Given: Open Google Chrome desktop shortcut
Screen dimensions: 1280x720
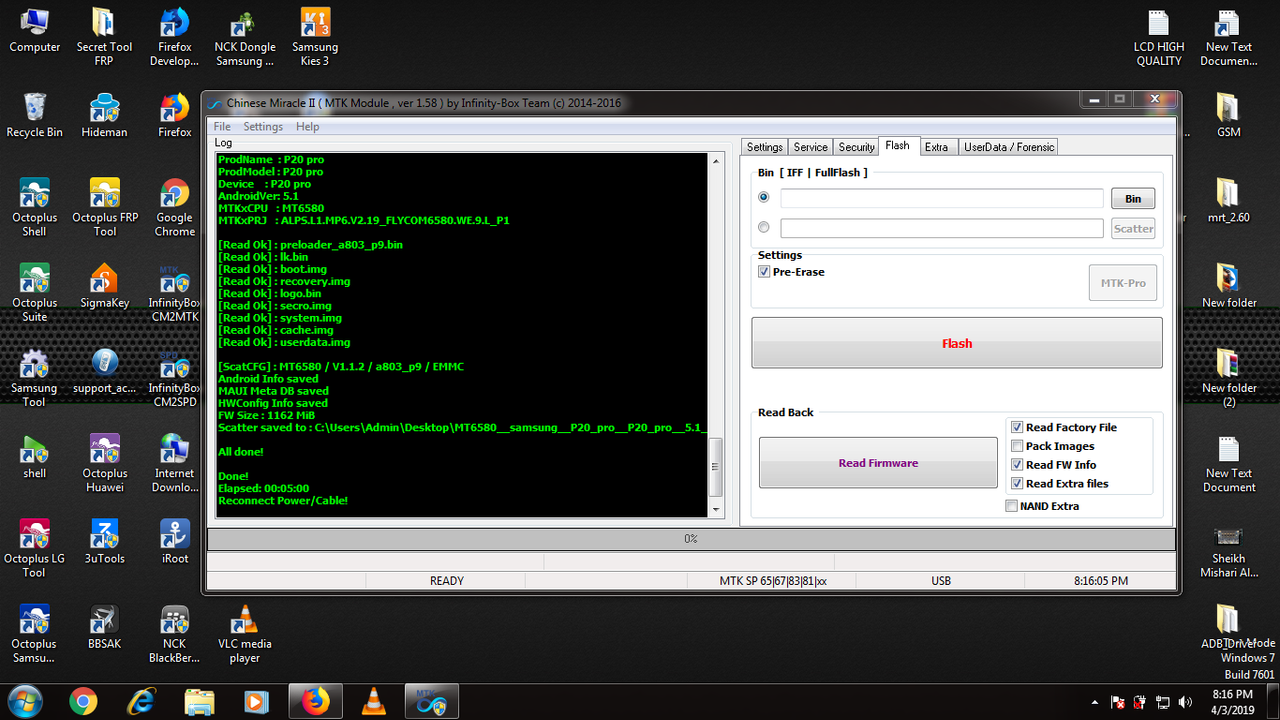Looking at the screenshot, I should pyautogui.click(x=174, y=207).
